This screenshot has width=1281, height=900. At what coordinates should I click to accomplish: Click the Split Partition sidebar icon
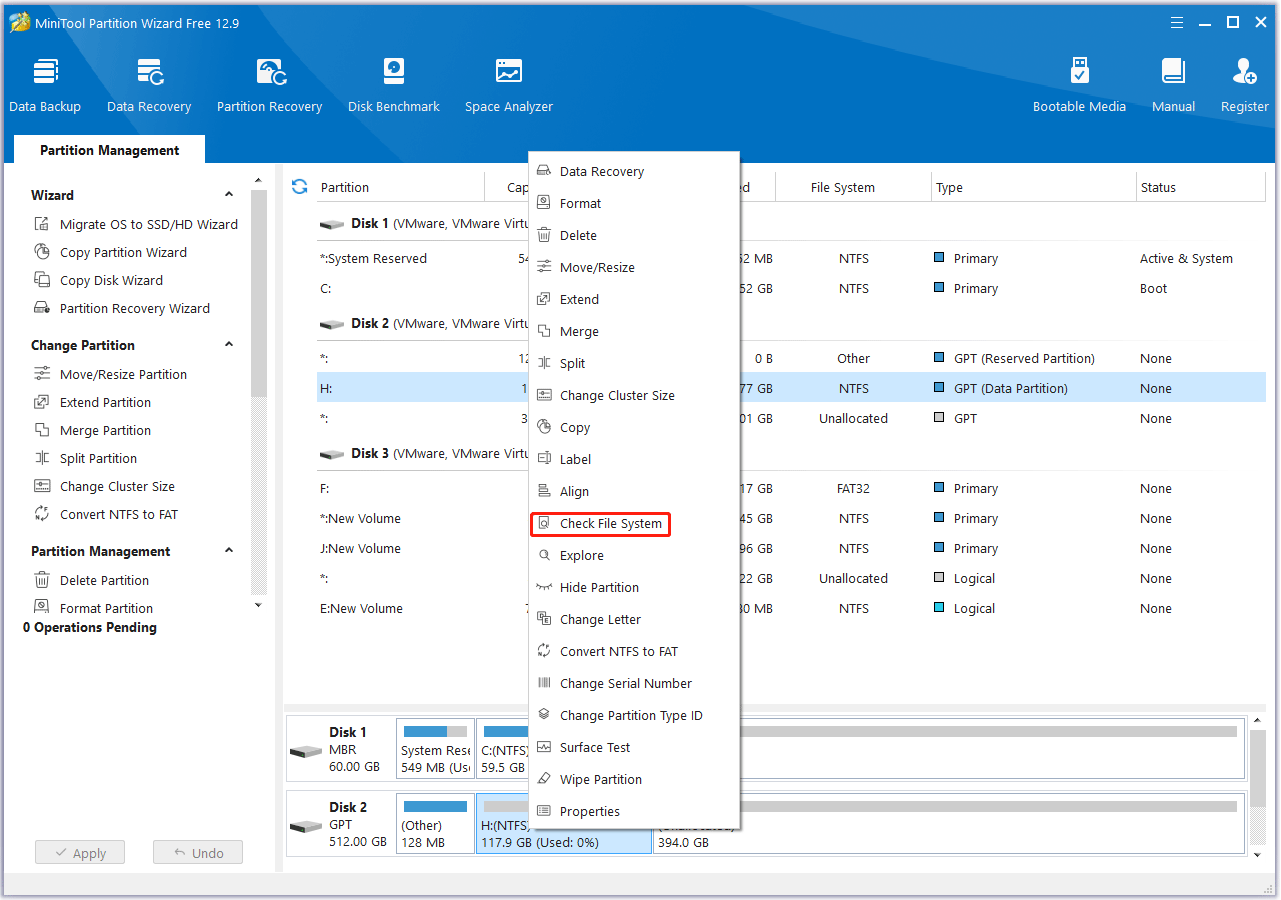42,458
